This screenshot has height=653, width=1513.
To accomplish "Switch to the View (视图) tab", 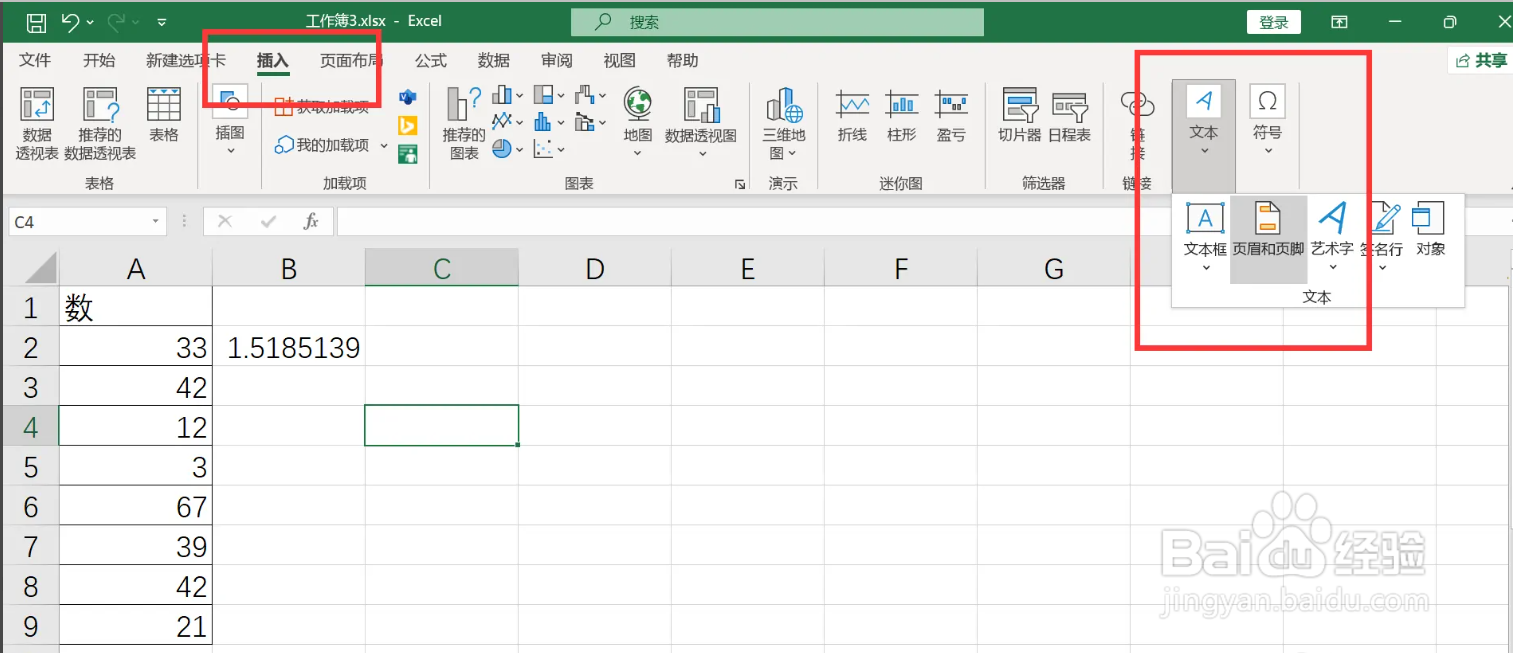I will point(620,61).
